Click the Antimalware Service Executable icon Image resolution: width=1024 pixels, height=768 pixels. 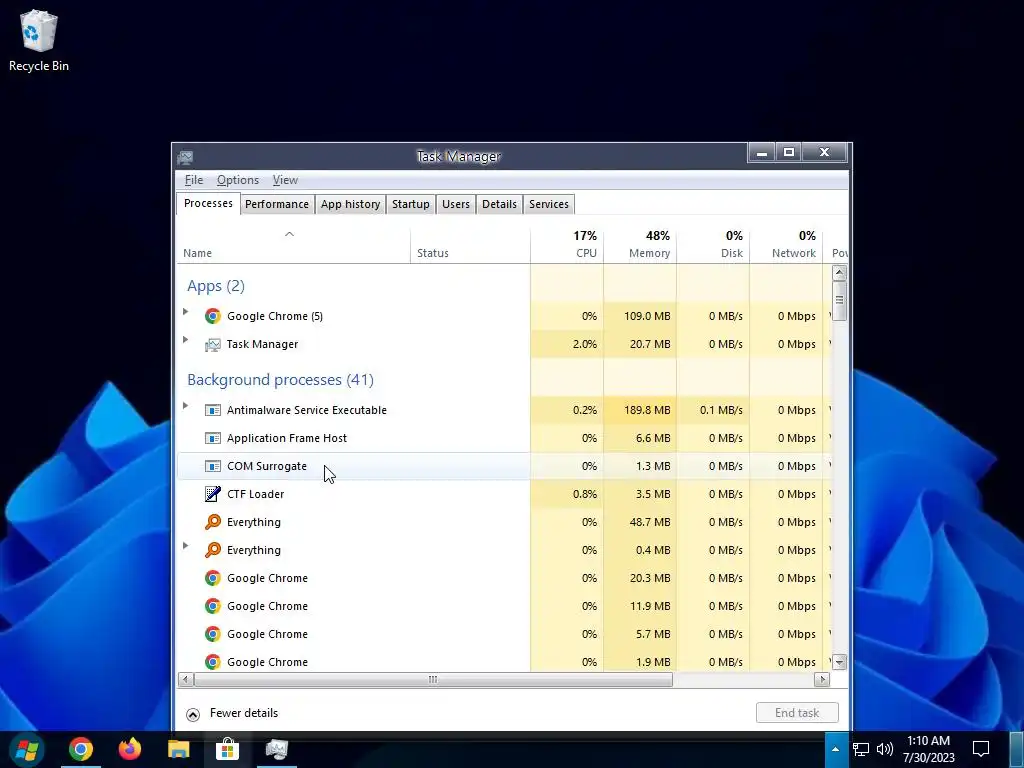212,410
